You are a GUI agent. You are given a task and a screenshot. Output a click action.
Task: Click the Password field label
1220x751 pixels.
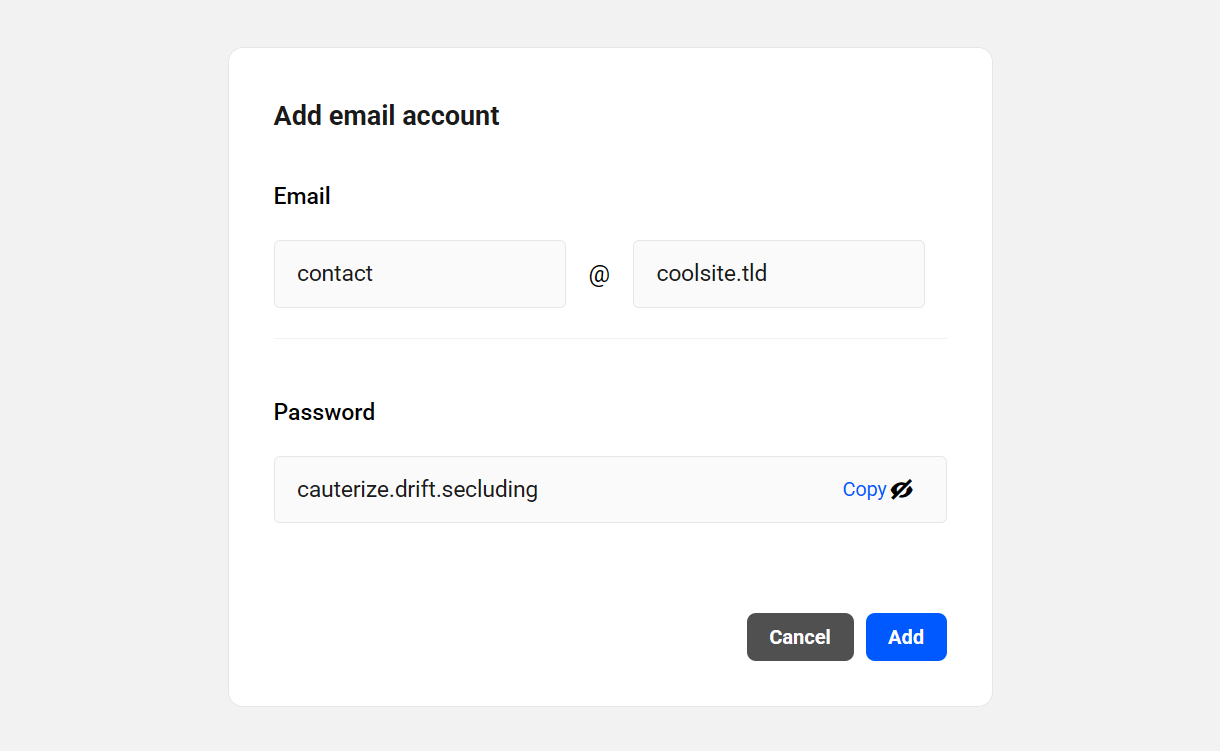(x=324, y=412)
